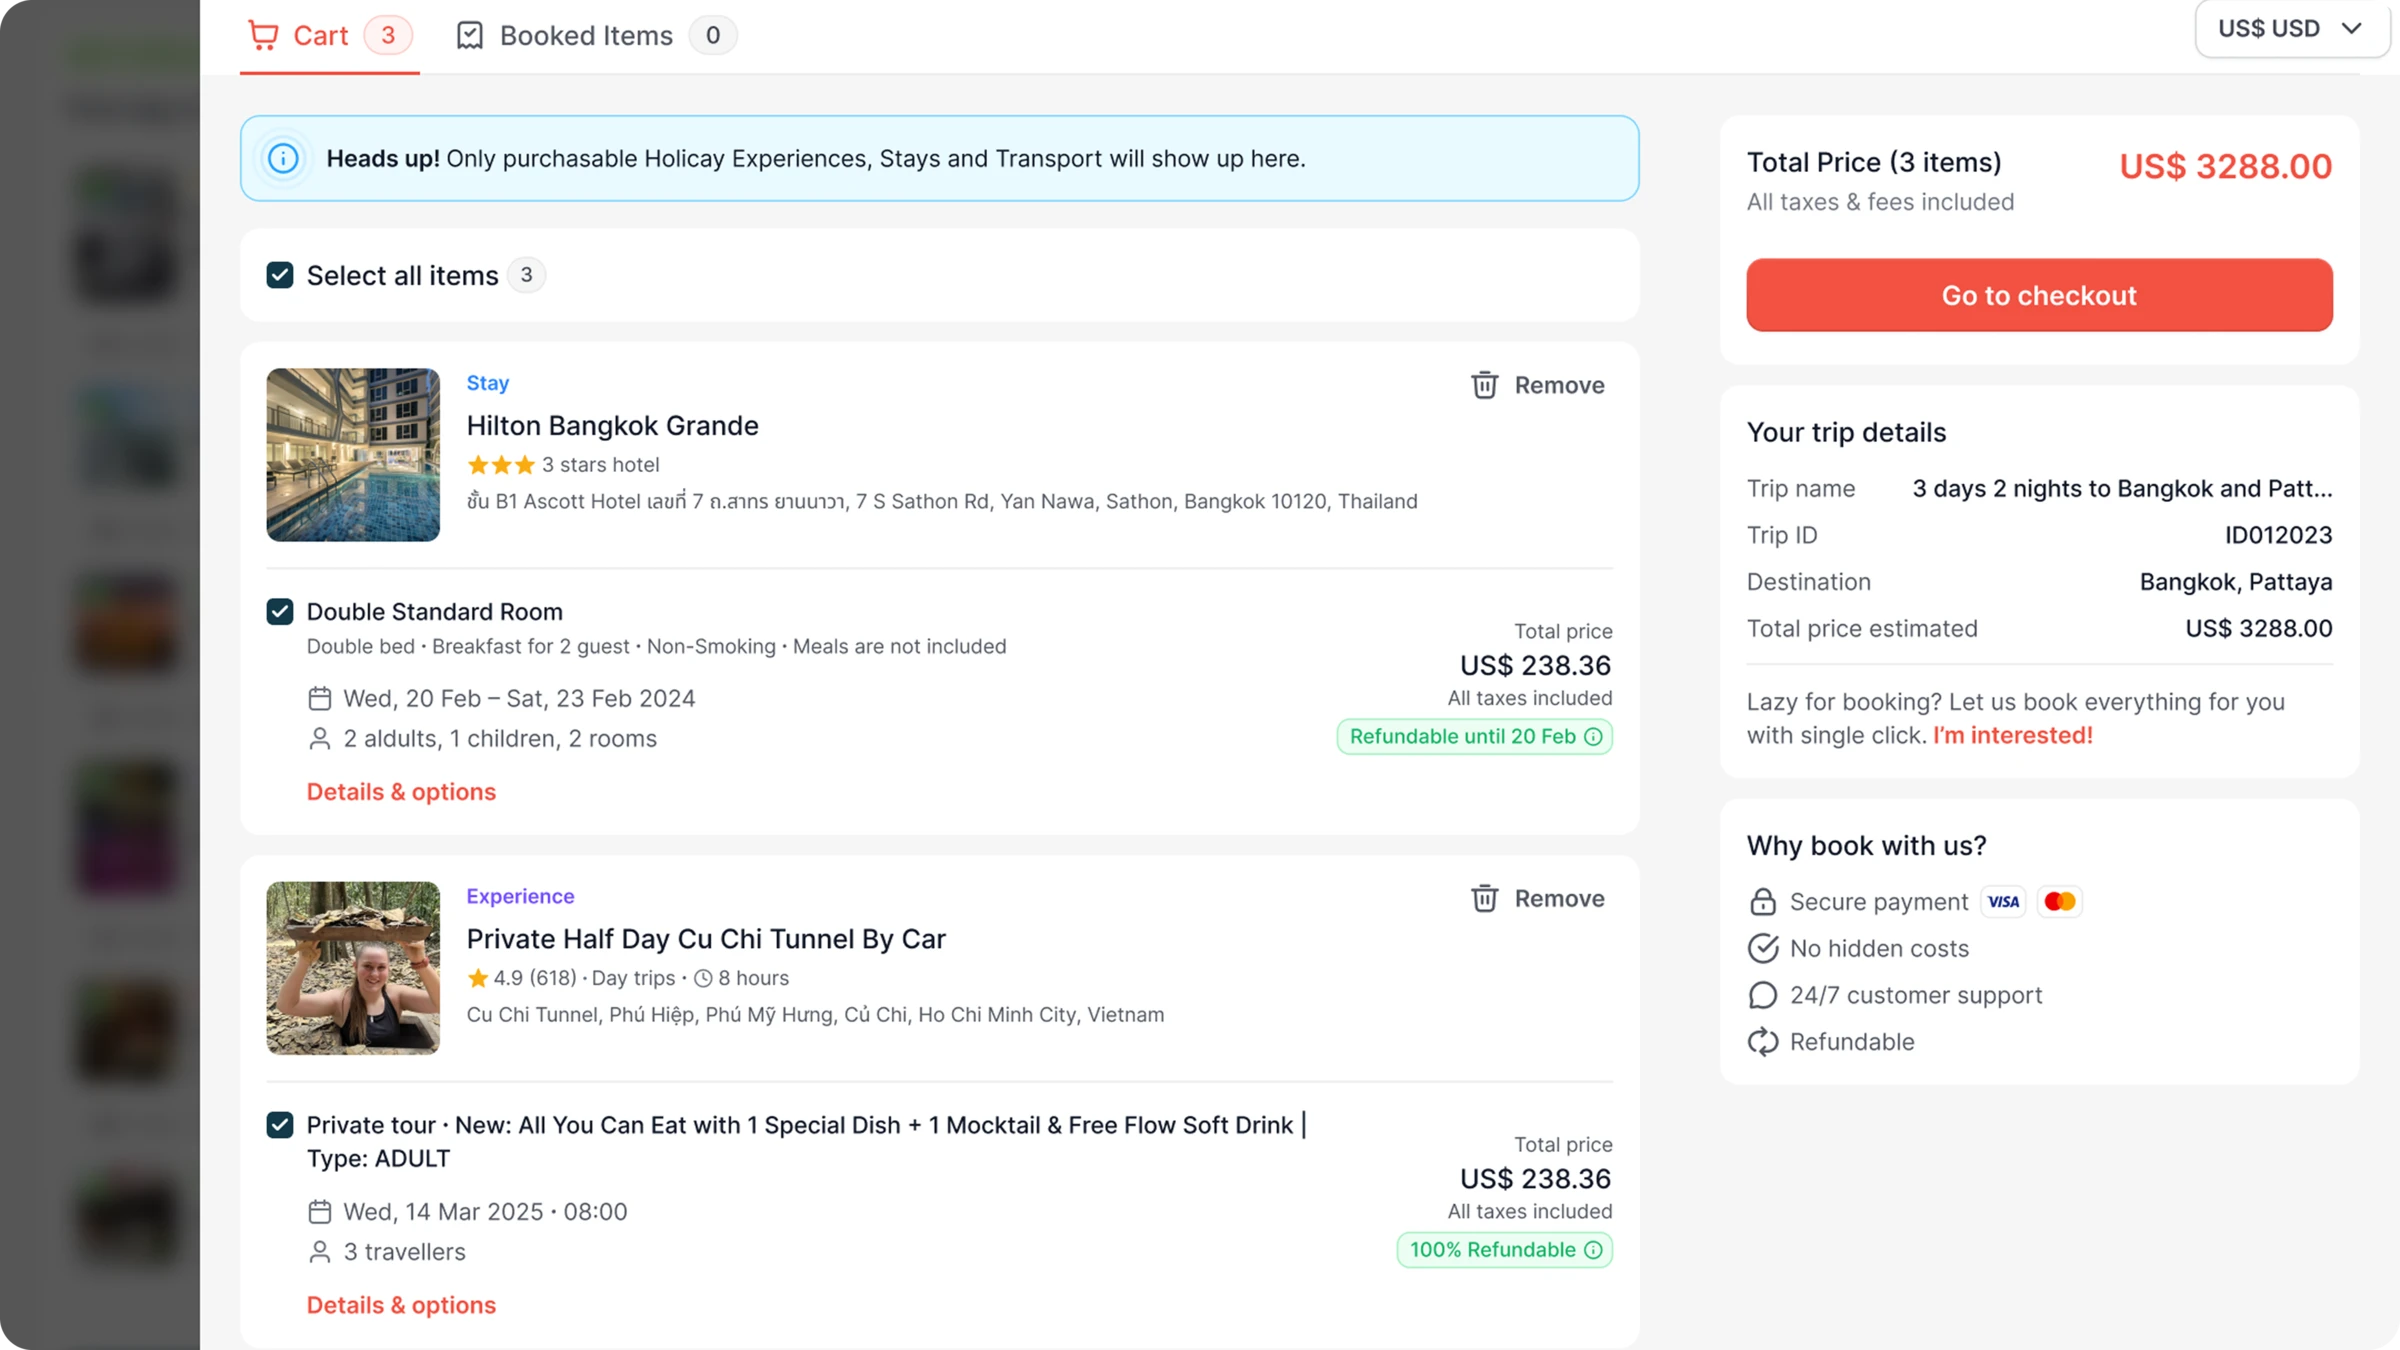The height and width of the screenshot is (1350, 2400).
Task: Uncheck the Select all items checkbox
Action: pyautogui.click(x=280, y=275)
